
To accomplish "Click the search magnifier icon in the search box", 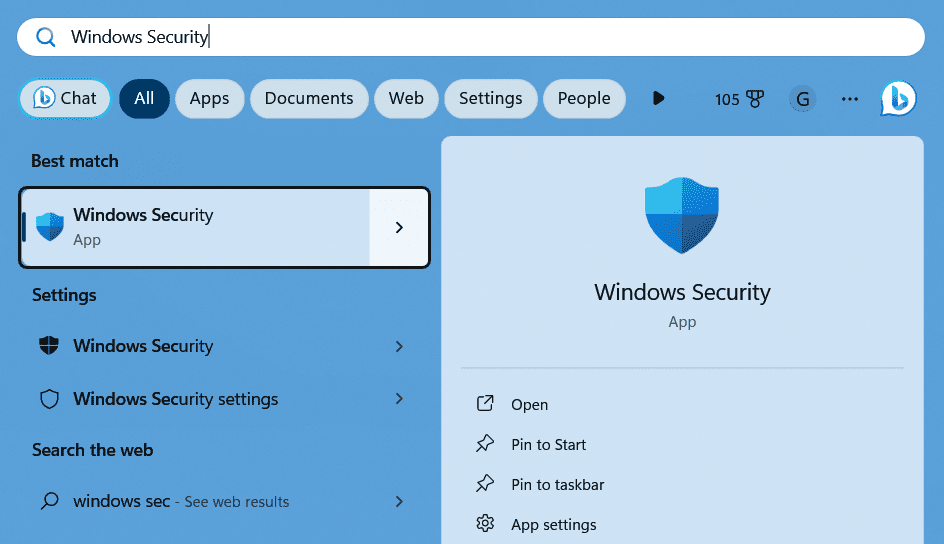I will click(45, 38).
